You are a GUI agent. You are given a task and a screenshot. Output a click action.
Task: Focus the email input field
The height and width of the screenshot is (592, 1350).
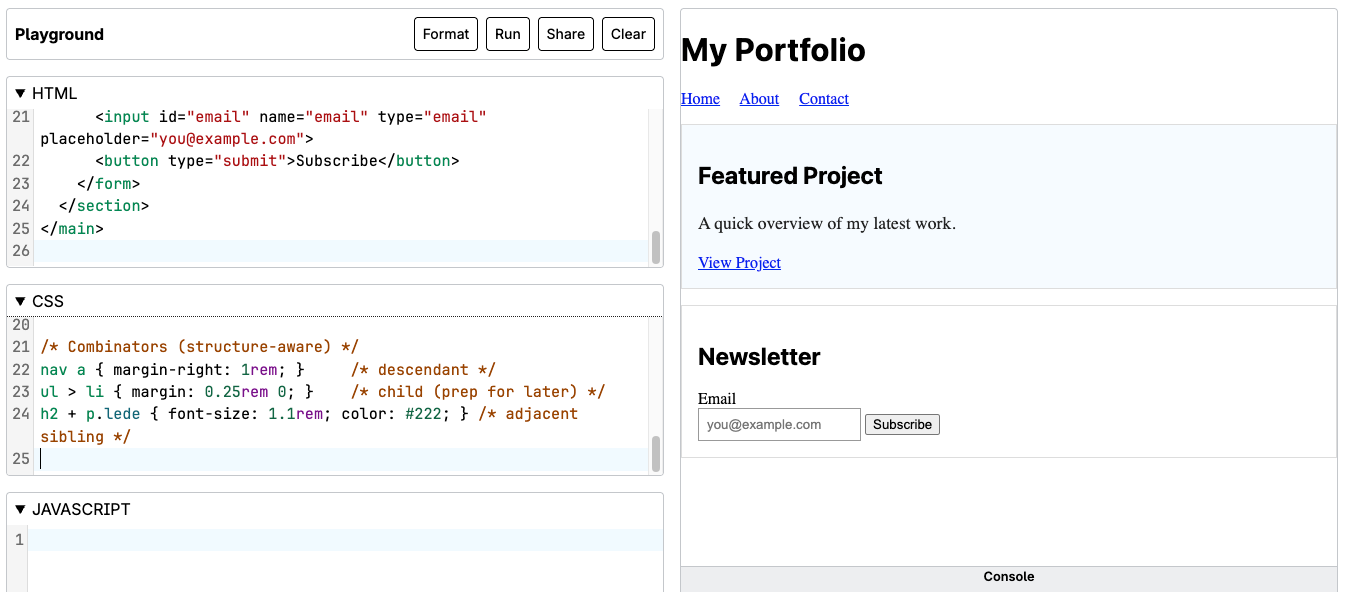(x=779, y=424)
